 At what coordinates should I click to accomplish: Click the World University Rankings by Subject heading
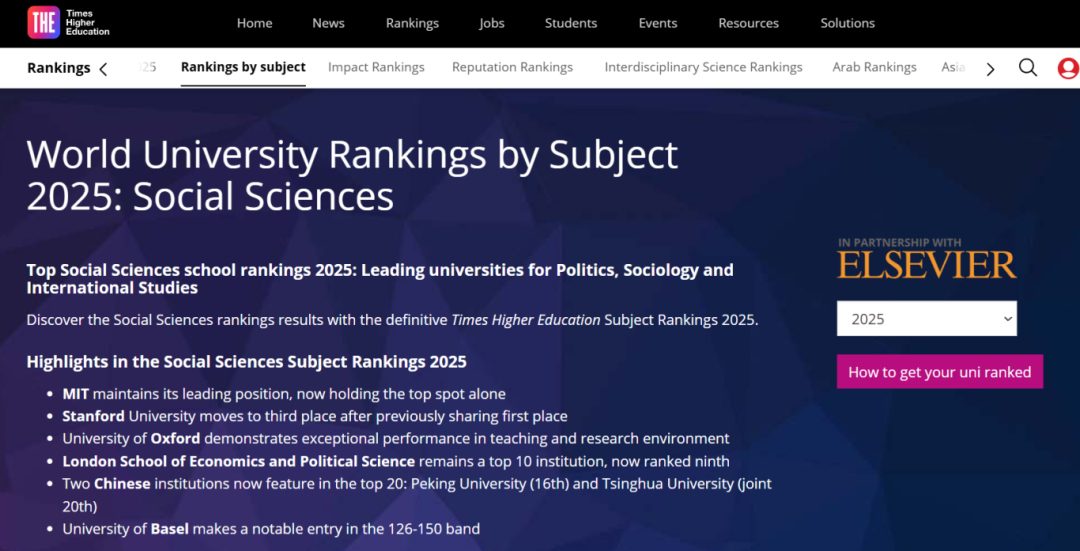(x=352, y=176)
